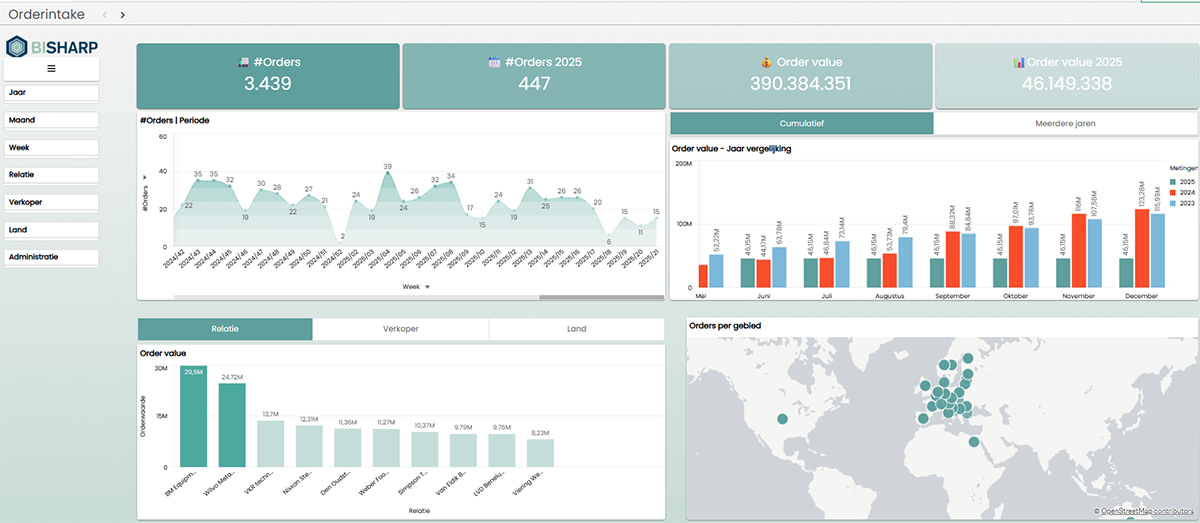The width and height of the screenshot is (1200, 523).
Task: Click the calendar icon beside #Orders 2025
Action: pyautogui.click(x=493, y=62)
